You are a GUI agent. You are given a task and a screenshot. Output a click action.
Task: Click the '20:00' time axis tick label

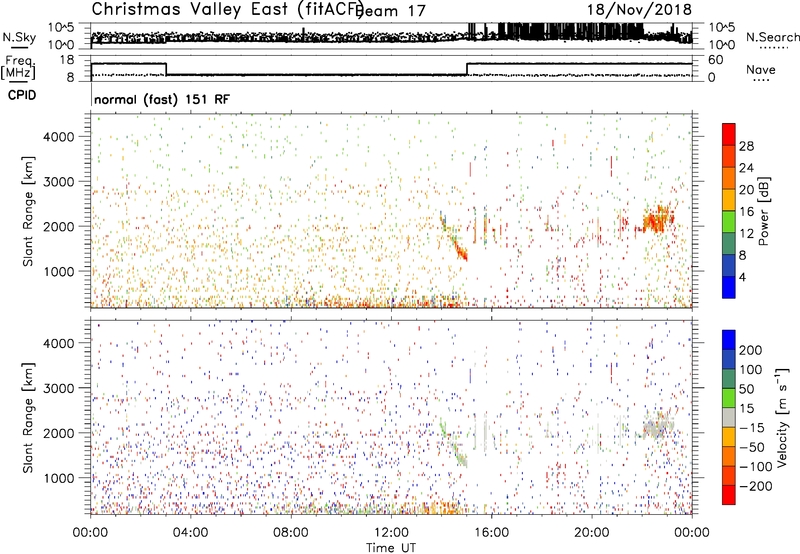click(592, 533)
